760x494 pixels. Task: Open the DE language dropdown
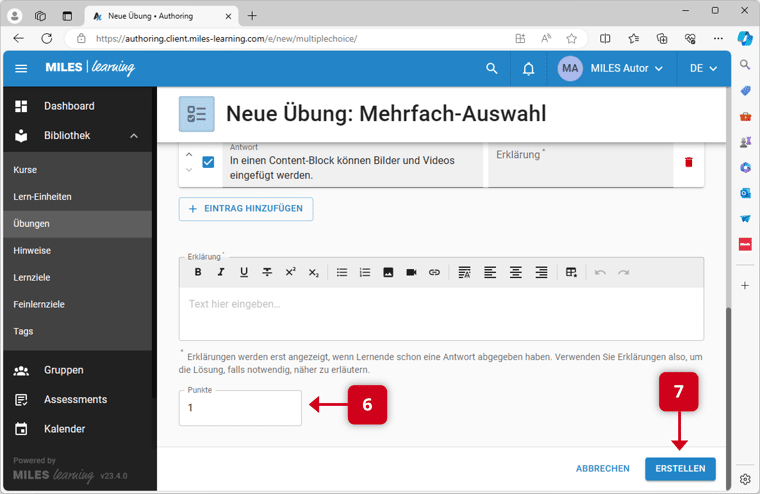[703, 69]
